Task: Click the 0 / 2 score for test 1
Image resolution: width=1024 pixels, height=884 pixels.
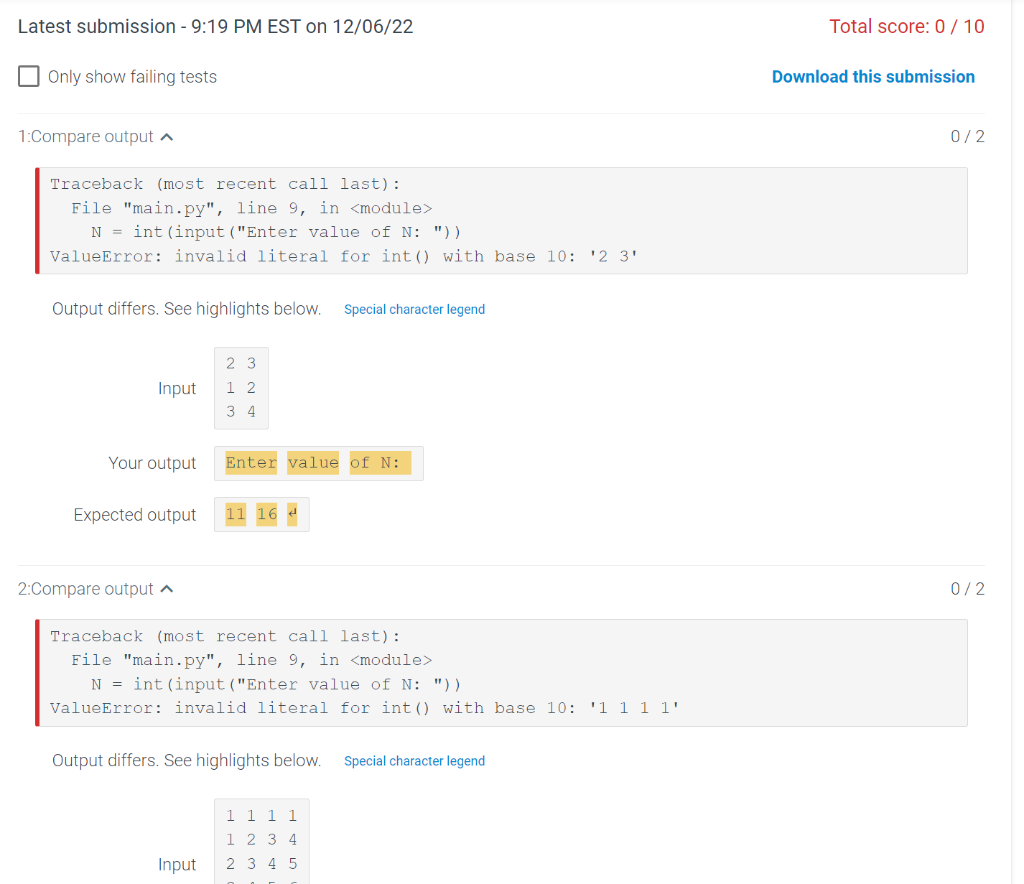Action: [x=967, y=136]
